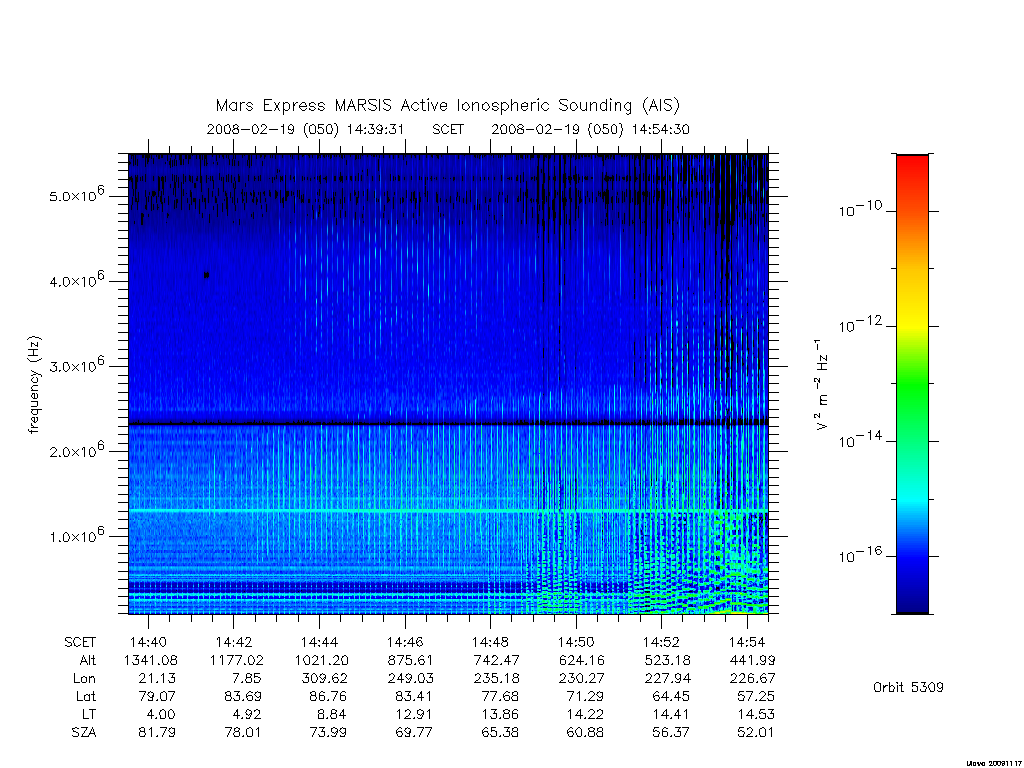Click the start timestamp 2008-02-19 (050) 14:39:31
Screen dimensions: 1024x768
(306, 129)
